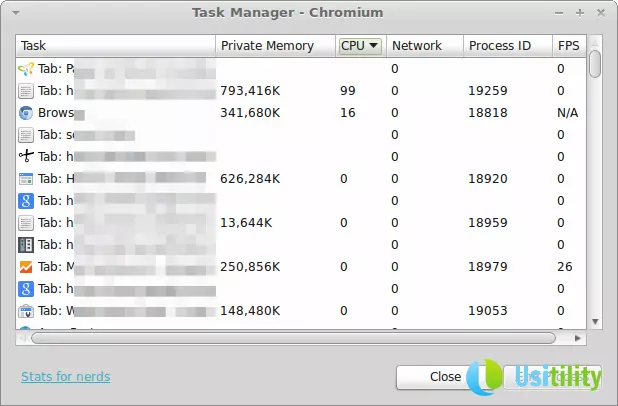618x406 pixels.
Task: Select the tab with colorful pinwheel icon
Action: (26, 69)
